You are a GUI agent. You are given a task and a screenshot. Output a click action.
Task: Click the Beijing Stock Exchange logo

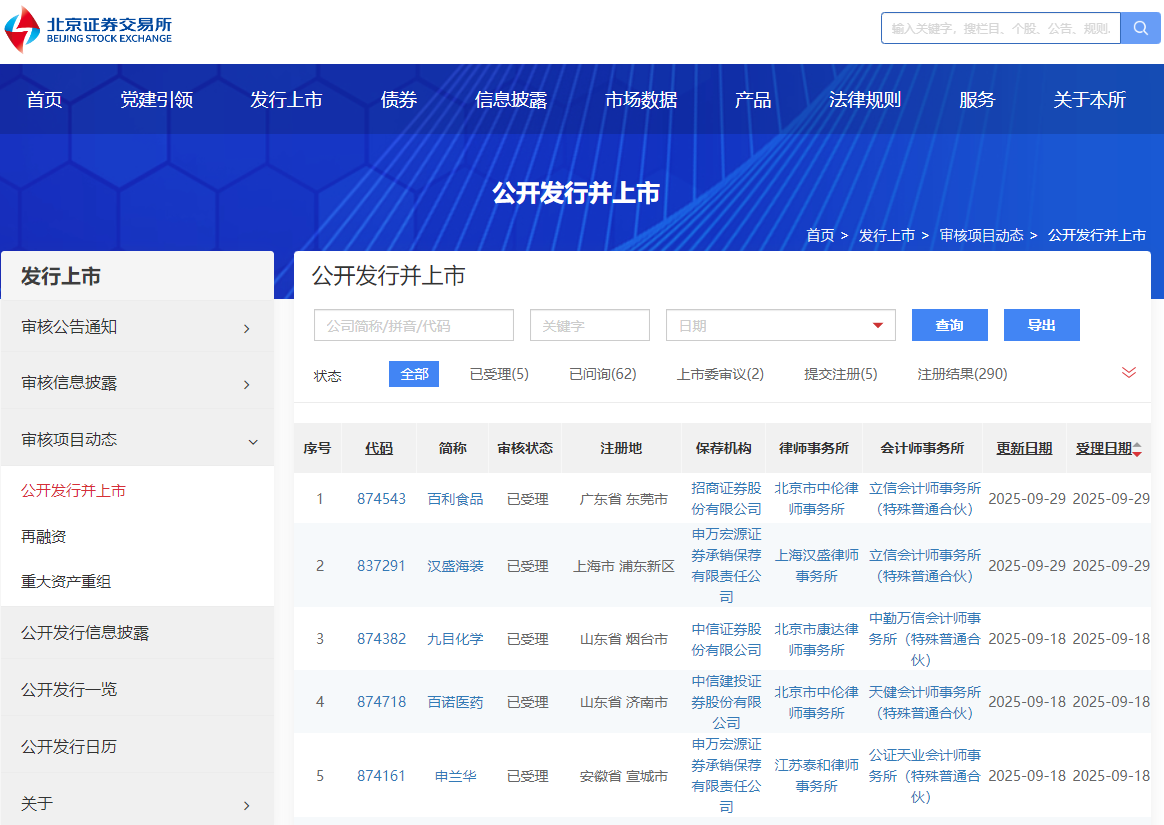[x=89, y=29]
